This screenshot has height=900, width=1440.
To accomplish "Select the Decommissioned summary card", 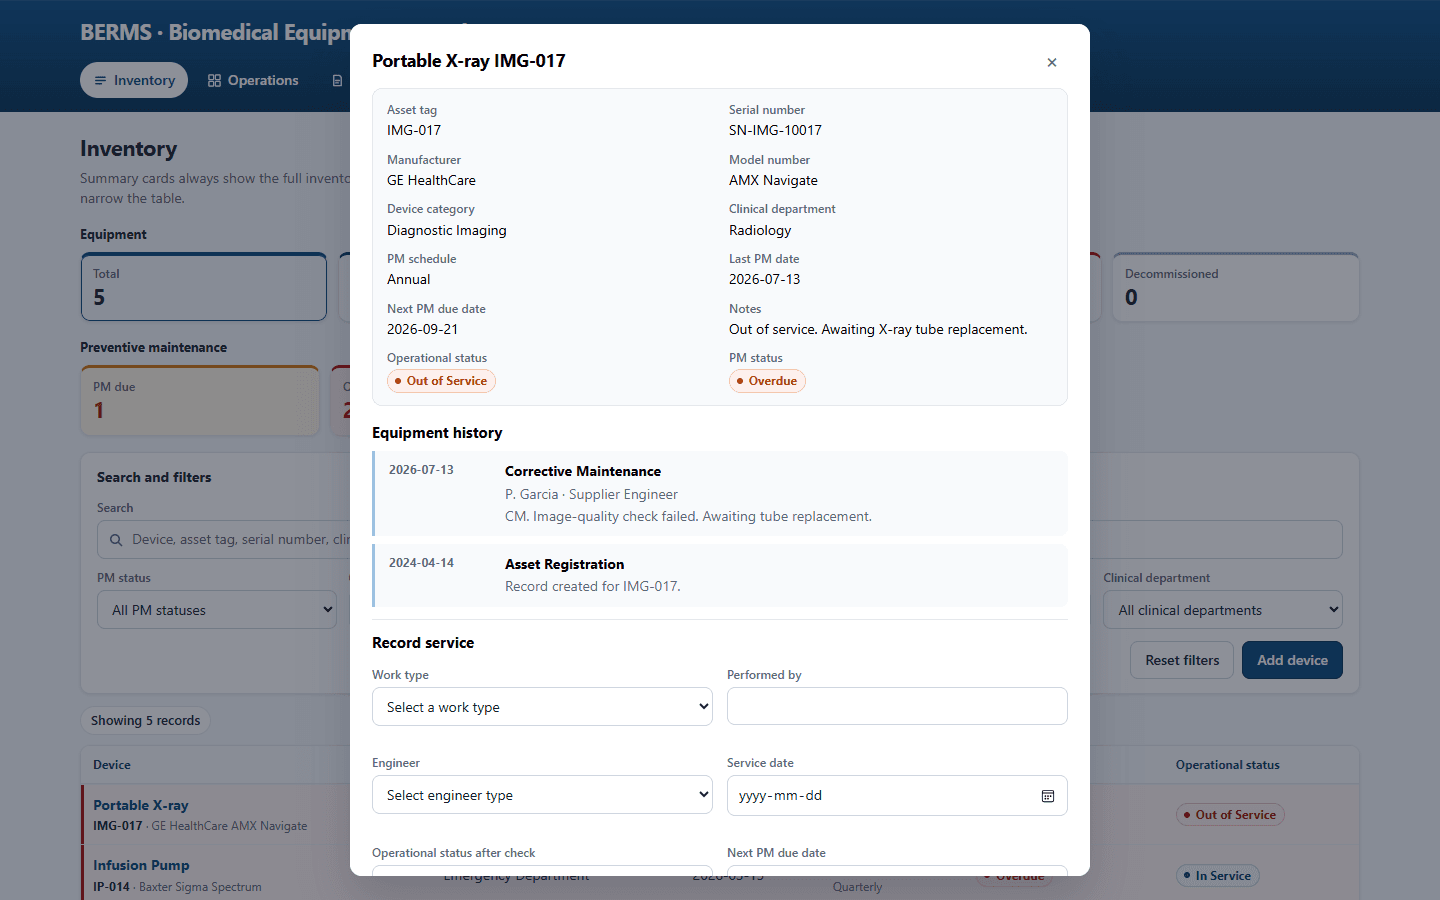I will click(x=1236, y=287).
